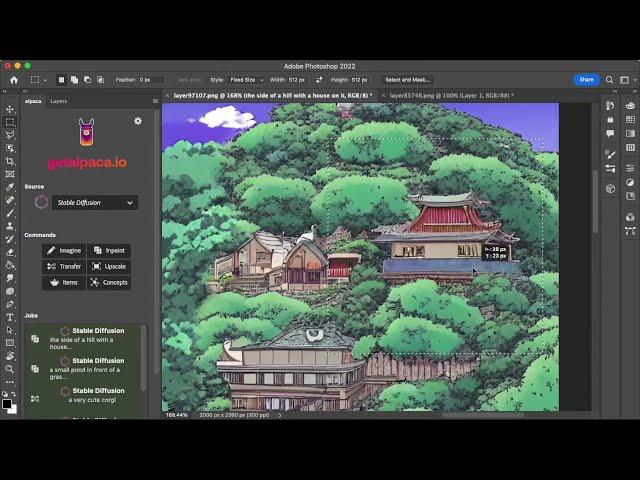Select the Smudge tool
This screenshot has height=480, width=640.
point(10,278)
